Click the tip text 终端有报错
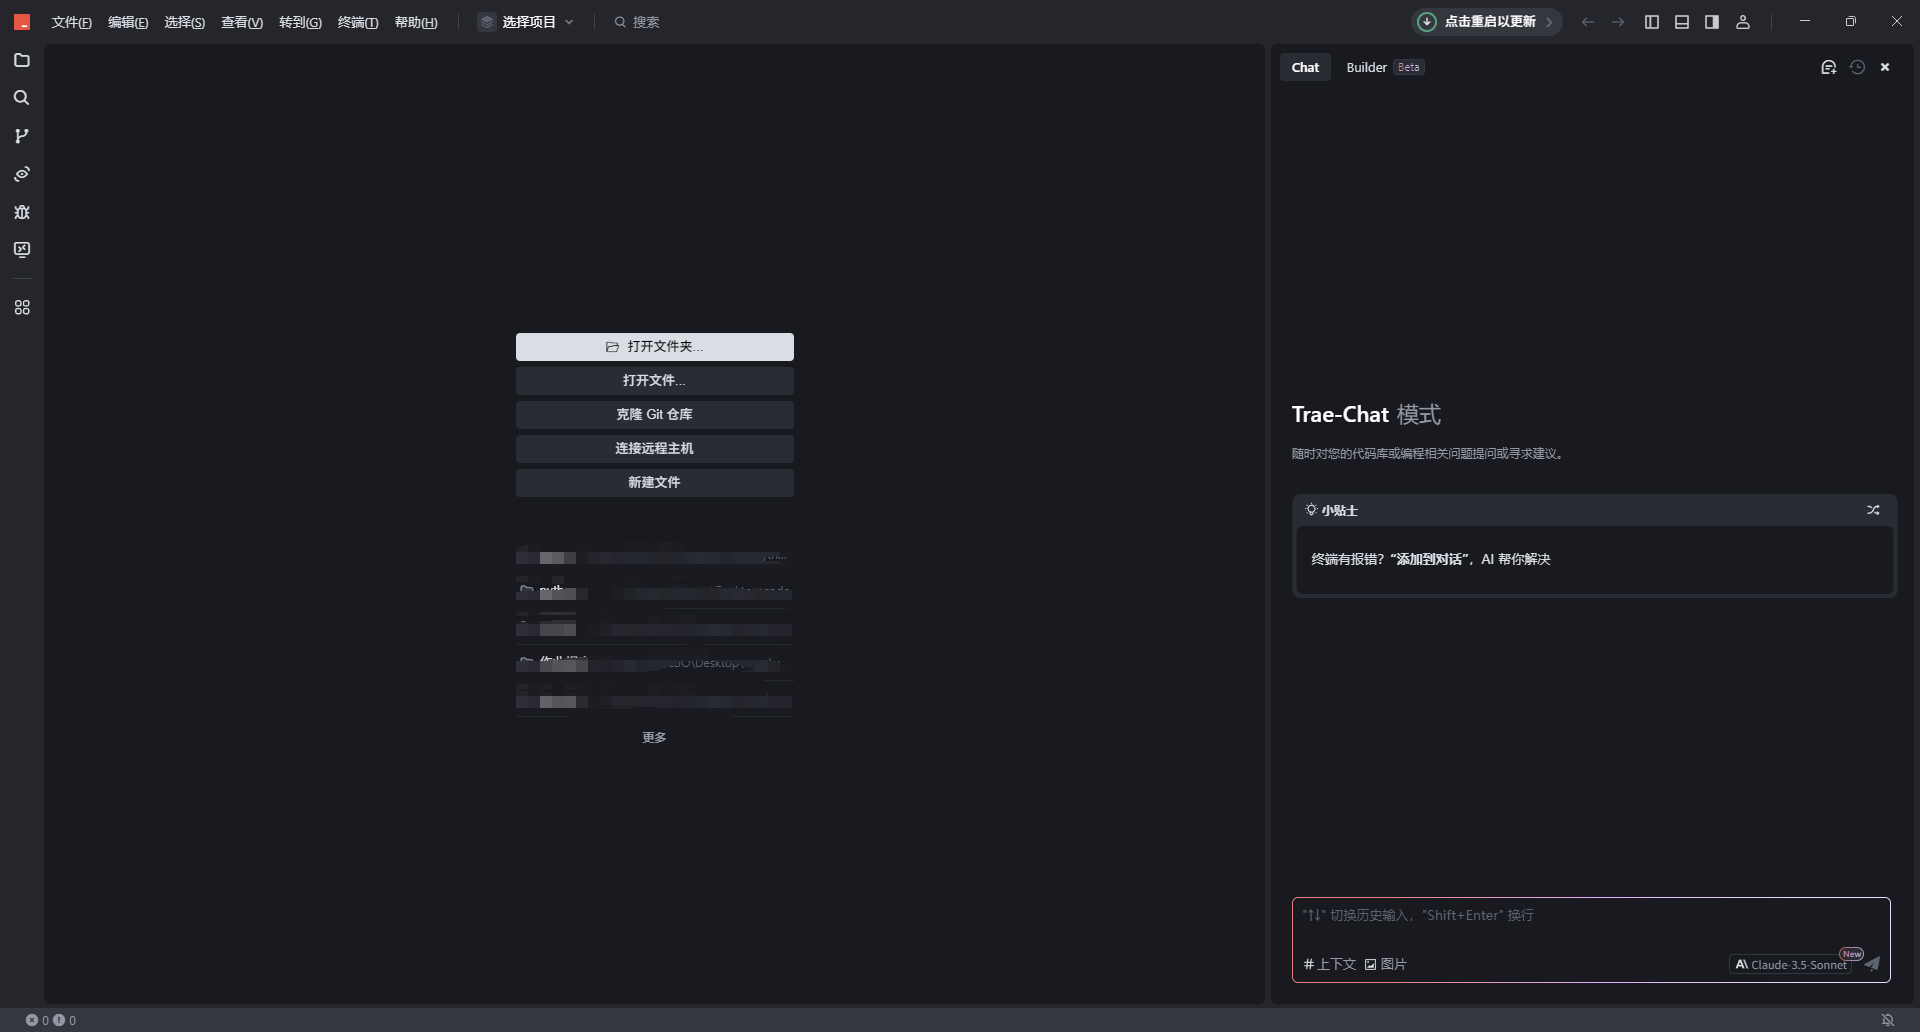 (x=1431, y=559)
